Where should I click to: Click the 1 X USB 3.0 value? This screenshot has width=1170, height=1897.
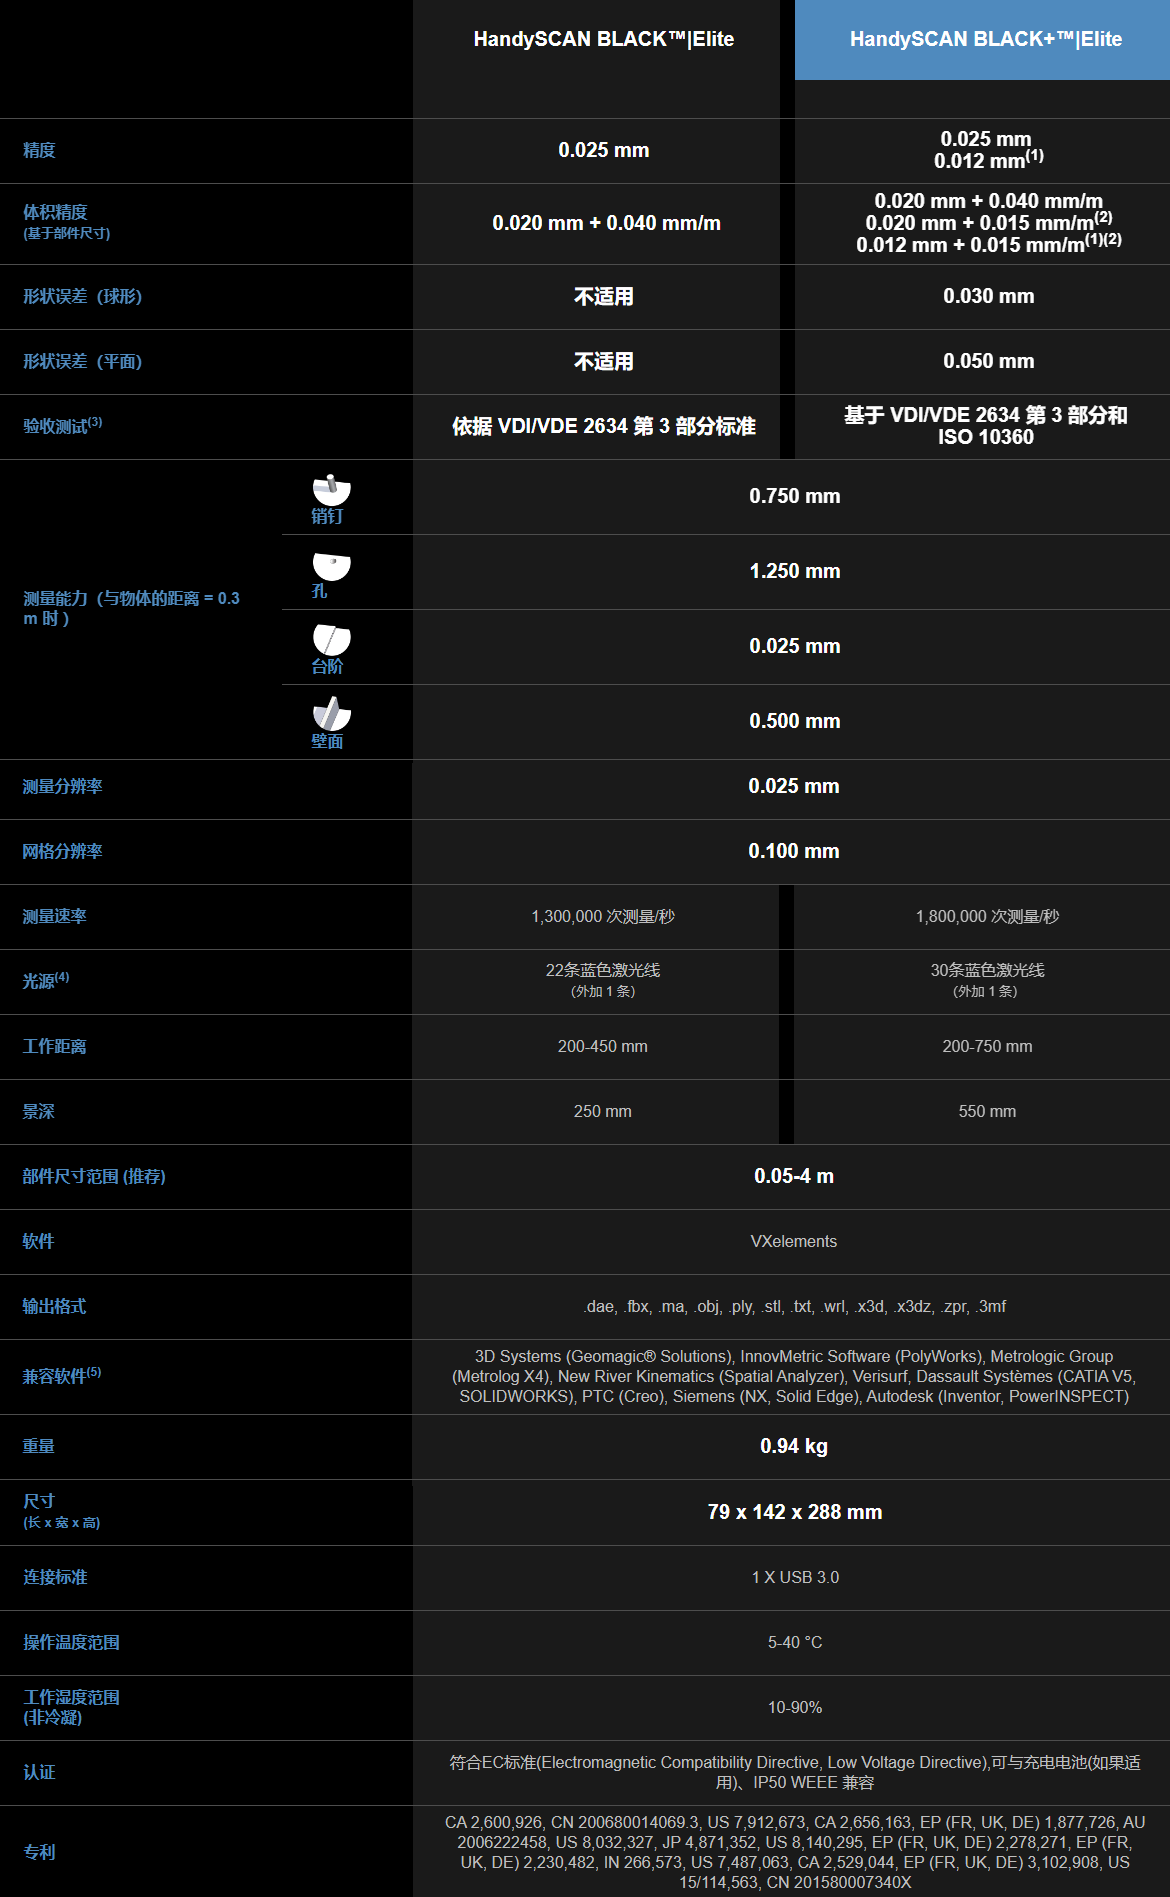click(795, 1577)
